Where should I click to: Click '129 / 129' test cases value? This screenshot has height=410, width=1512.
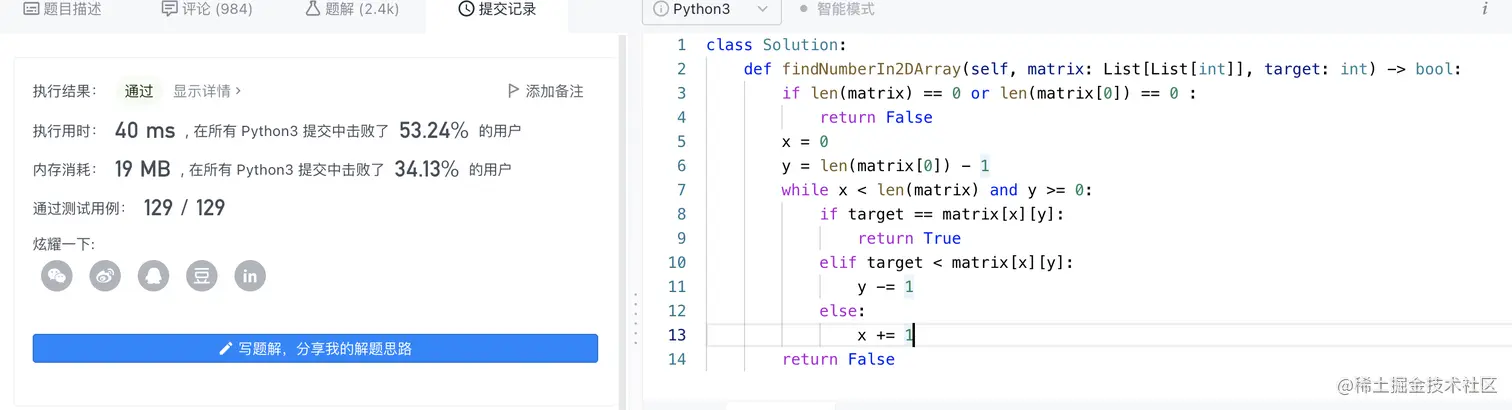[184, 208]
